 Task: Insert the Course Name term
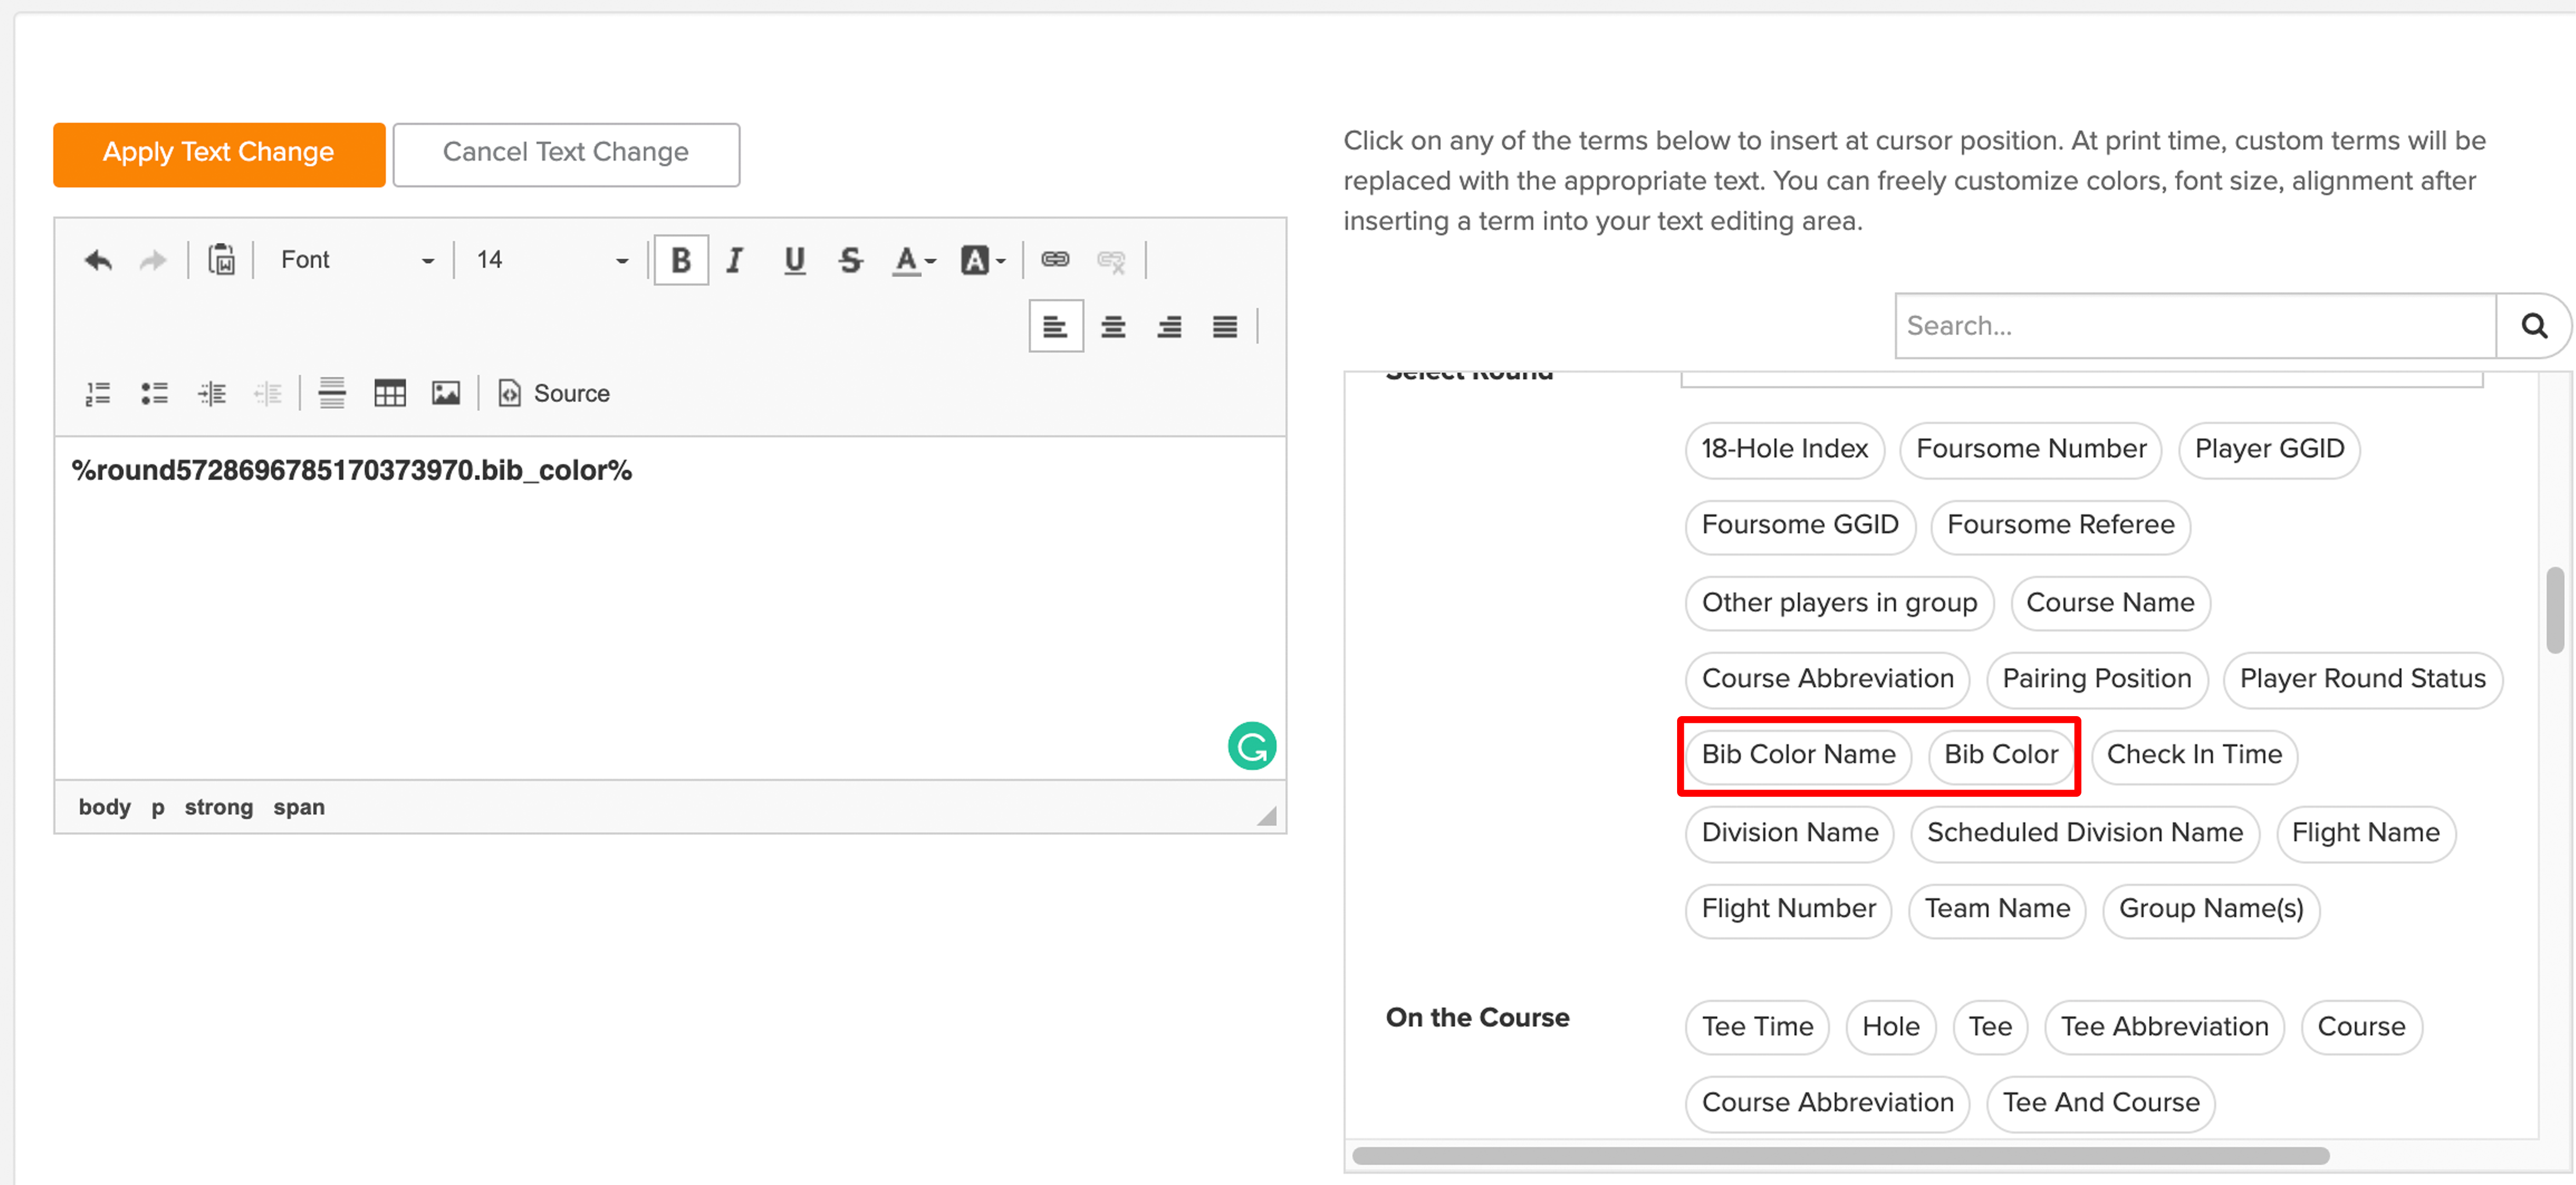[x=2110, y=603]
